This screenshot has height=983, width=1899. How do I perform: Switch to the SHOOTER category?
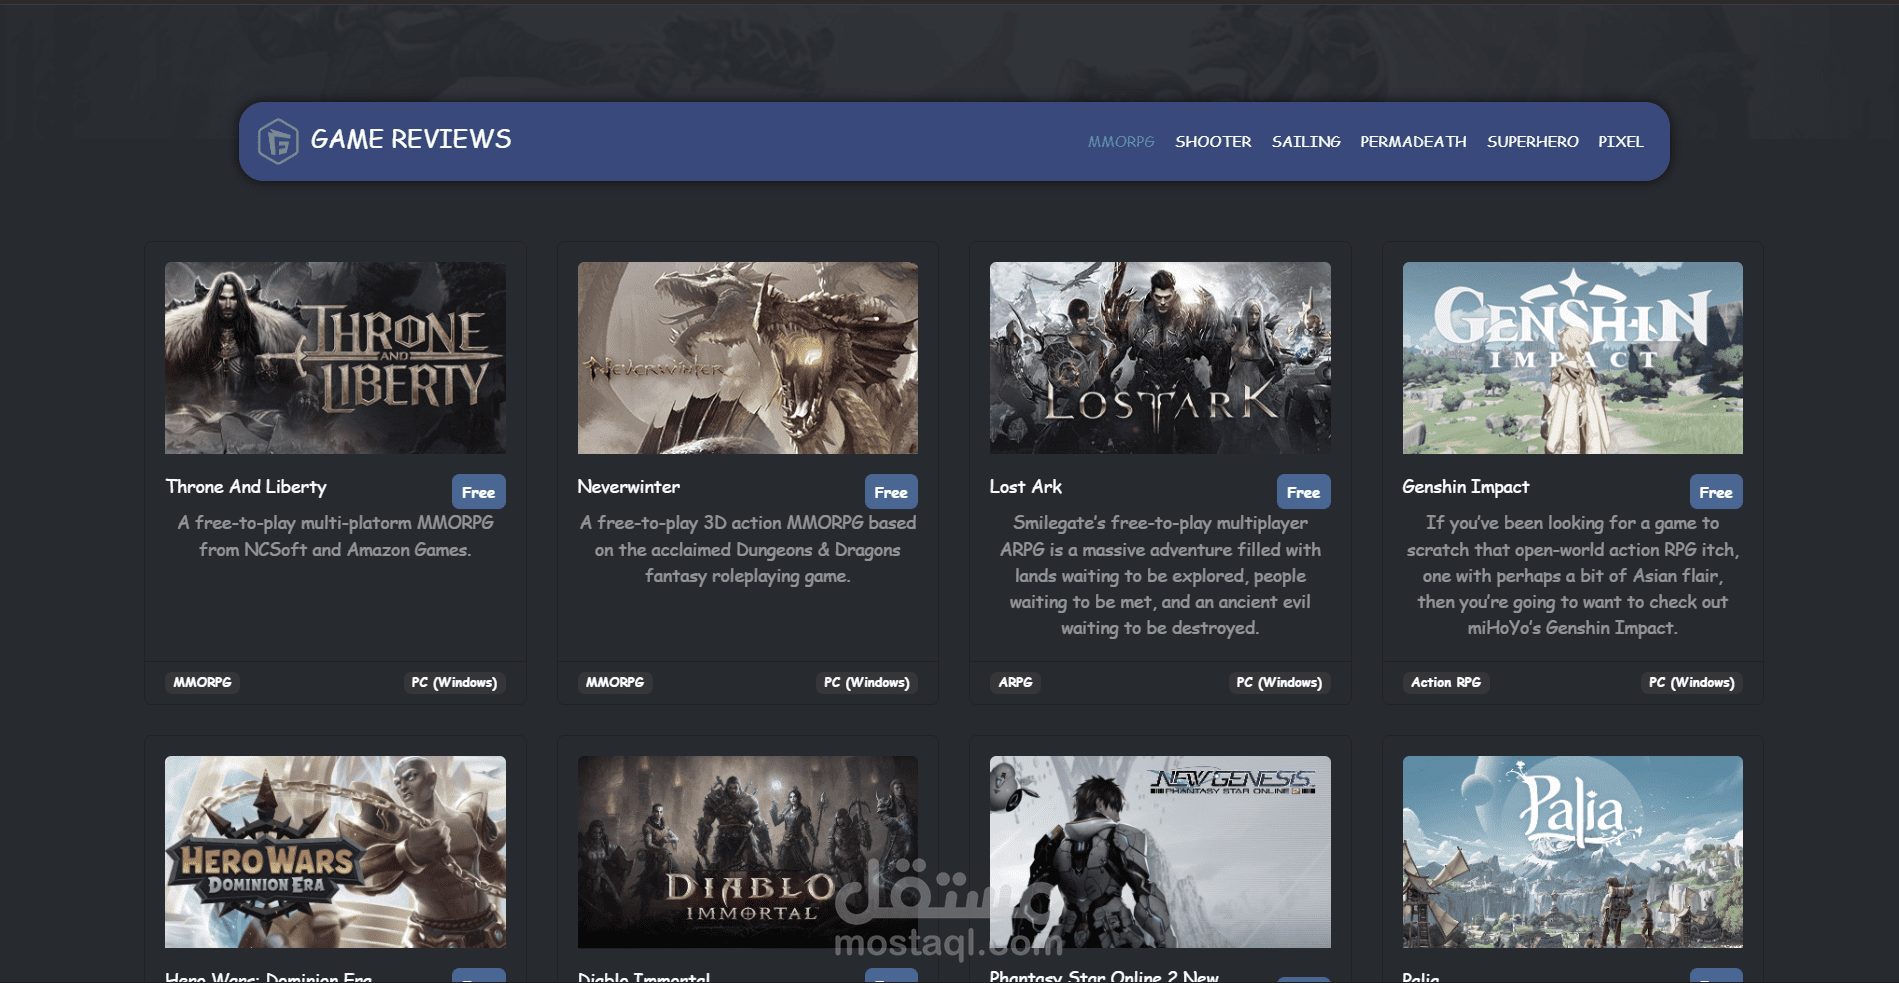(1213, 142)
